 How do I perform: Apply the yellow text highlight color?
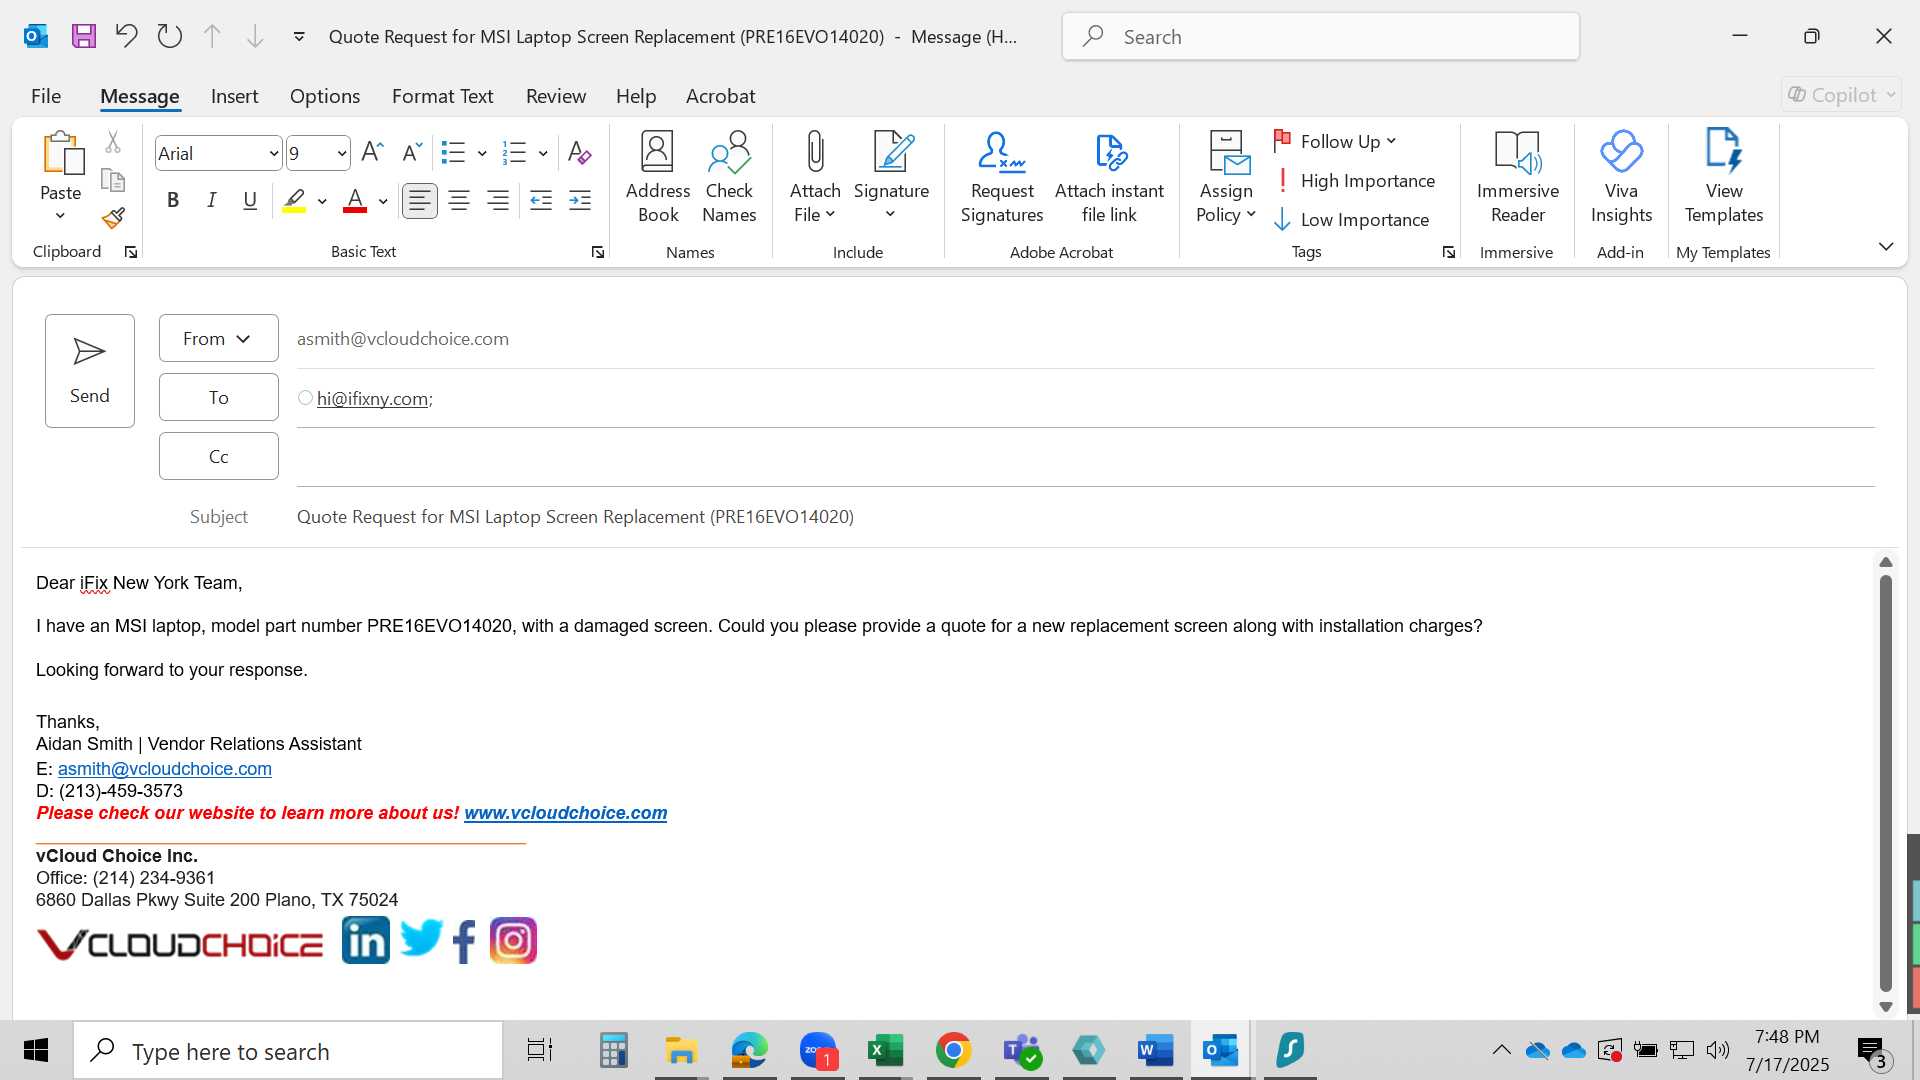(294, 201)
